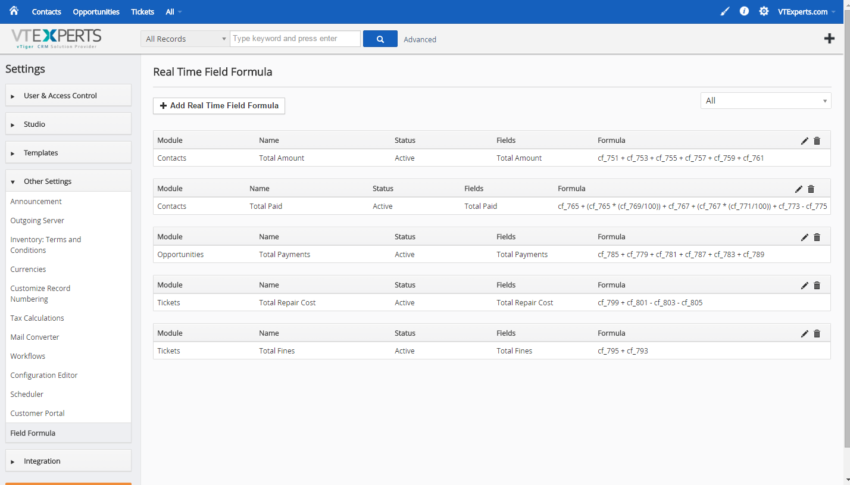
Task: Edit the Total Paid formula with pencil
Action: (799, 189)
